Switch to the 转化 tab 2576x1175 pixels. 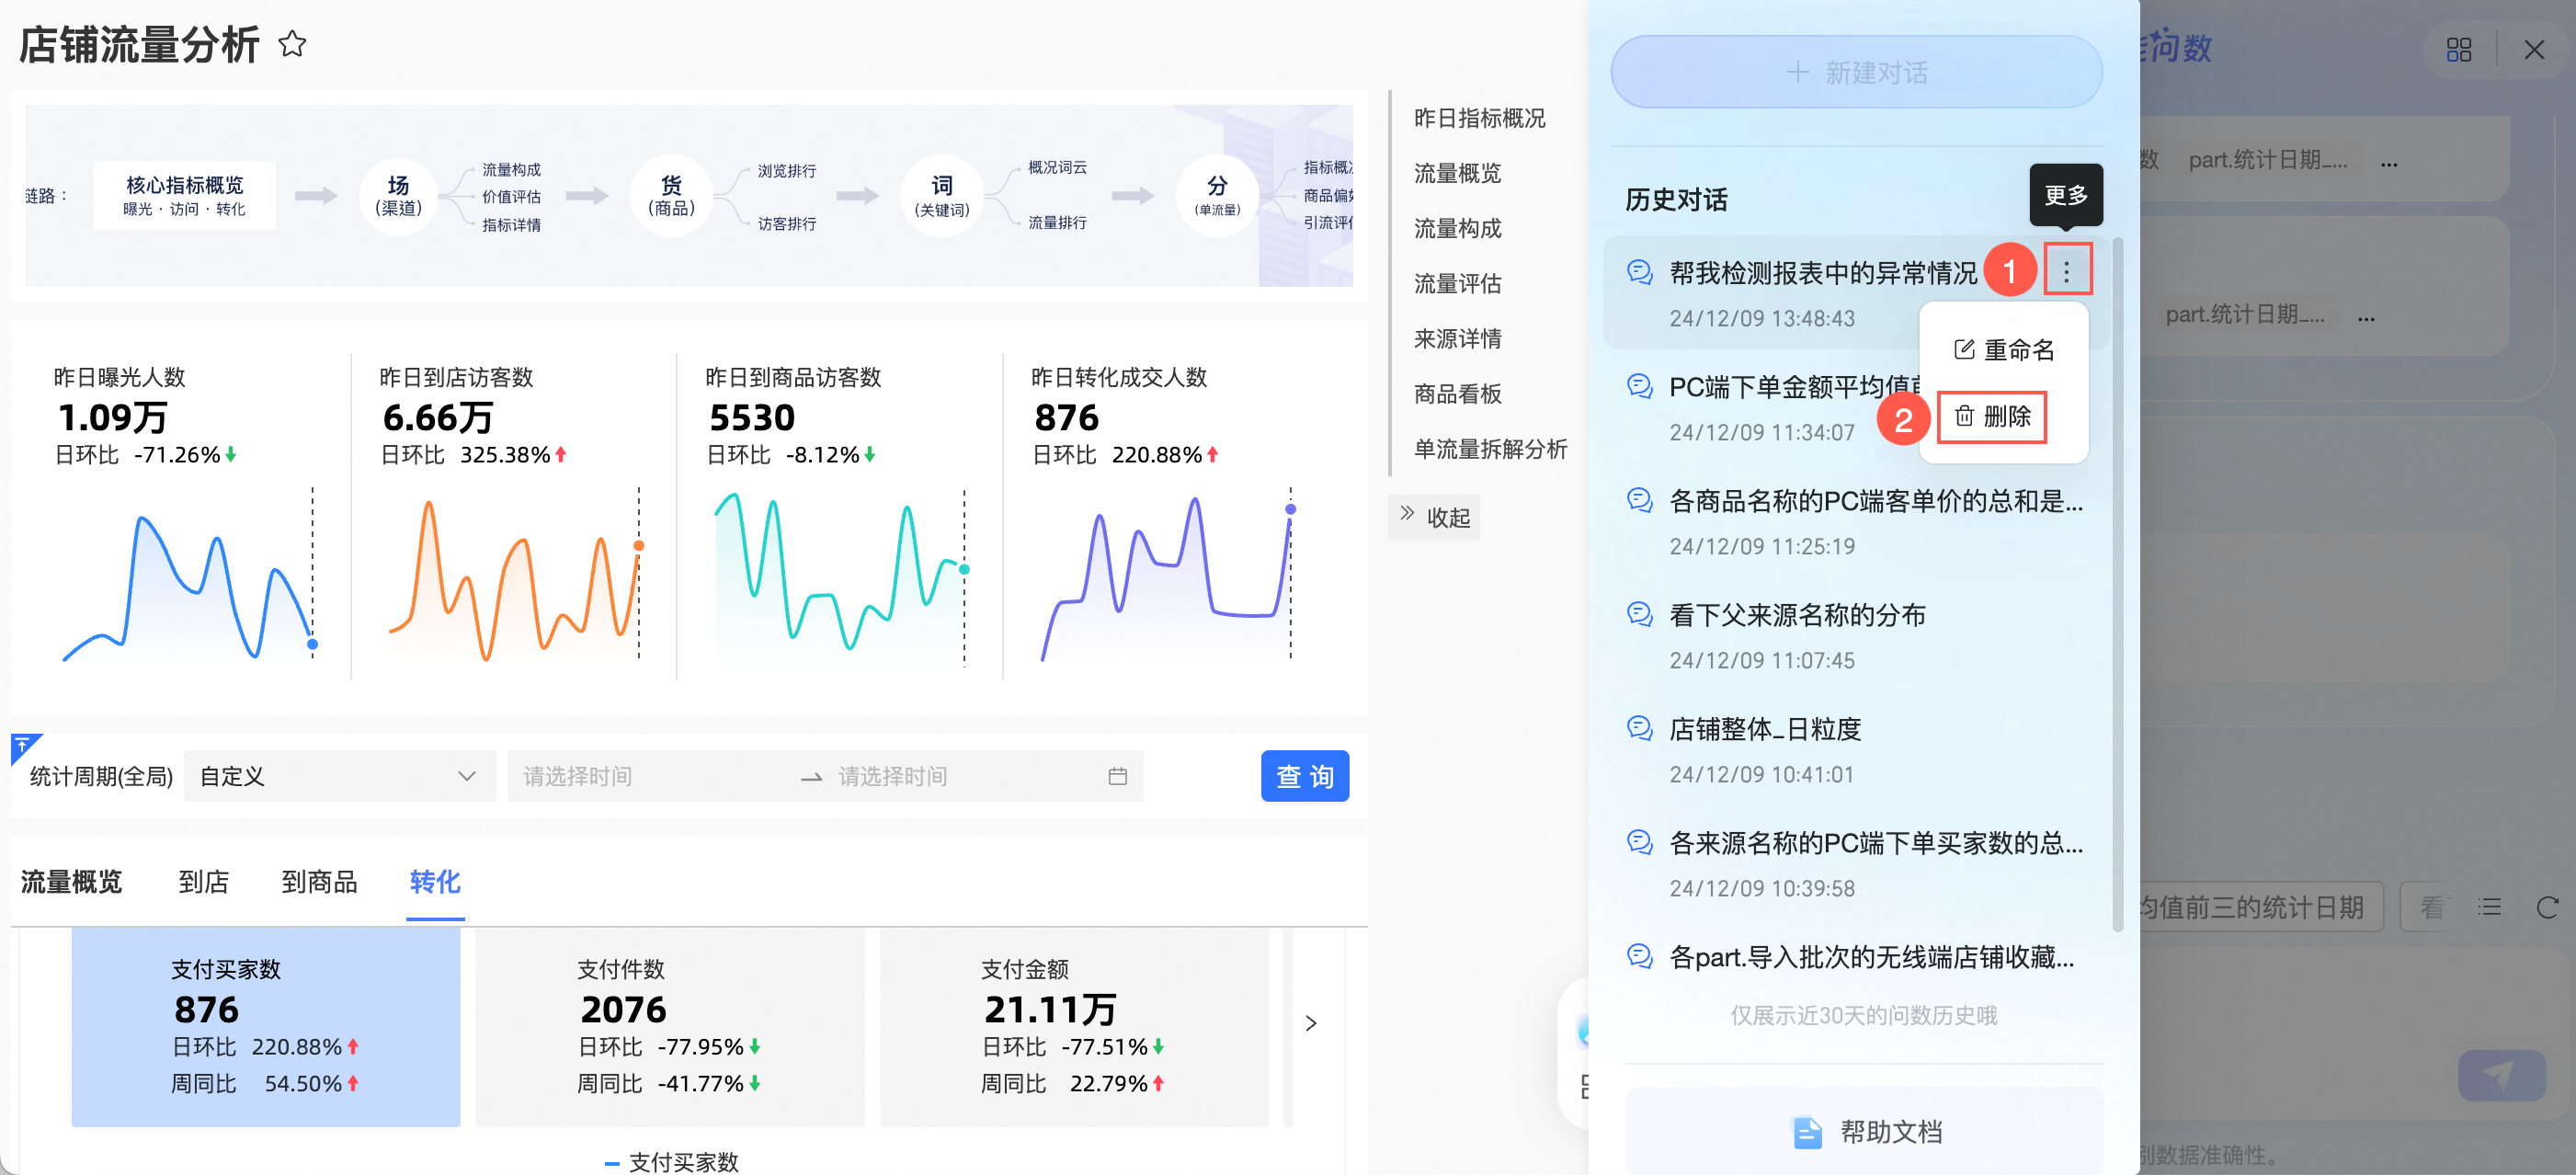pyautogui.click(x=435, y=881)
